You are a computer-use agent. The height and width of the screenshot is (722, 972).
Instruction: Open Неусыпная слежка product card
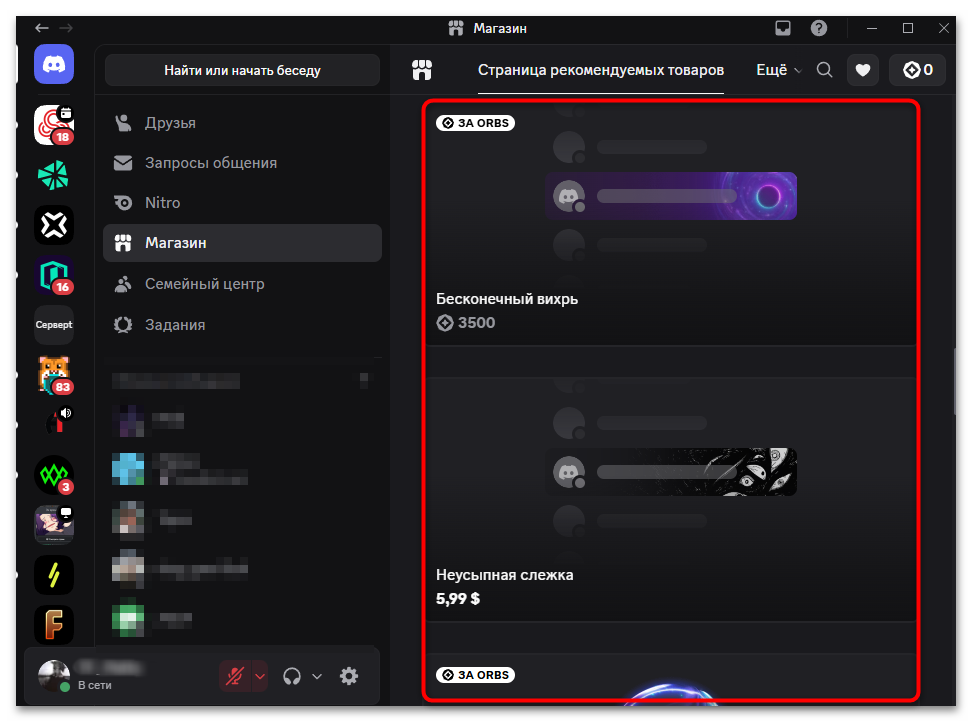tap(671, 499)
